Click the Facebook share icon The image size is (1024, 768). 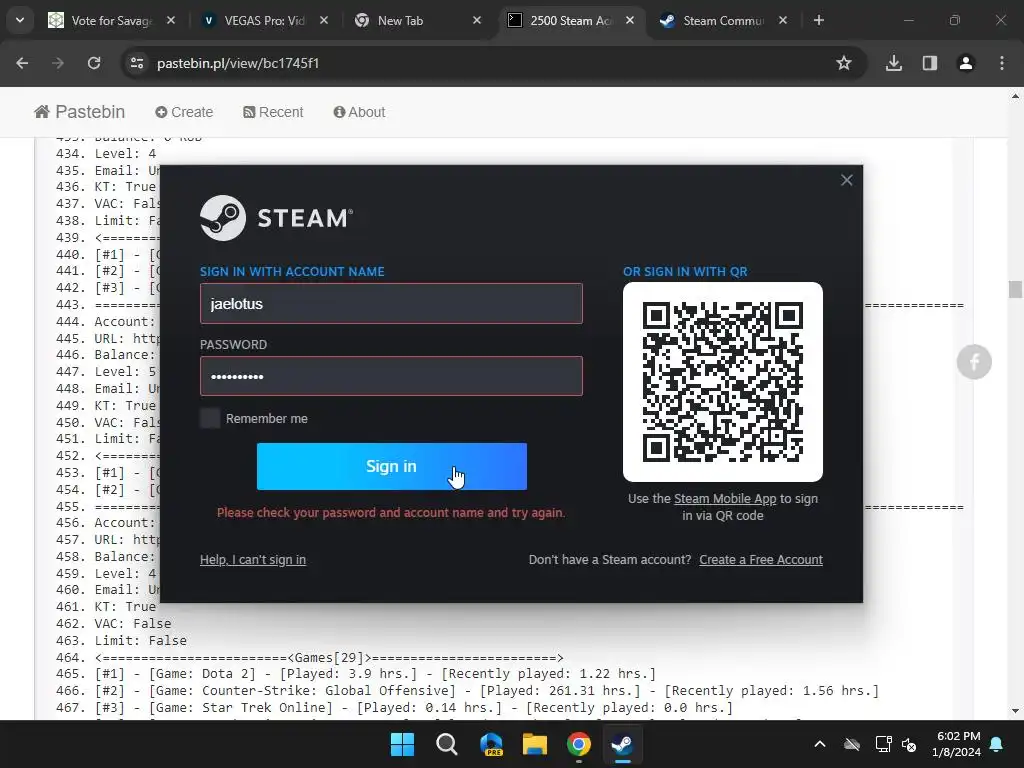tap(974, 362)
